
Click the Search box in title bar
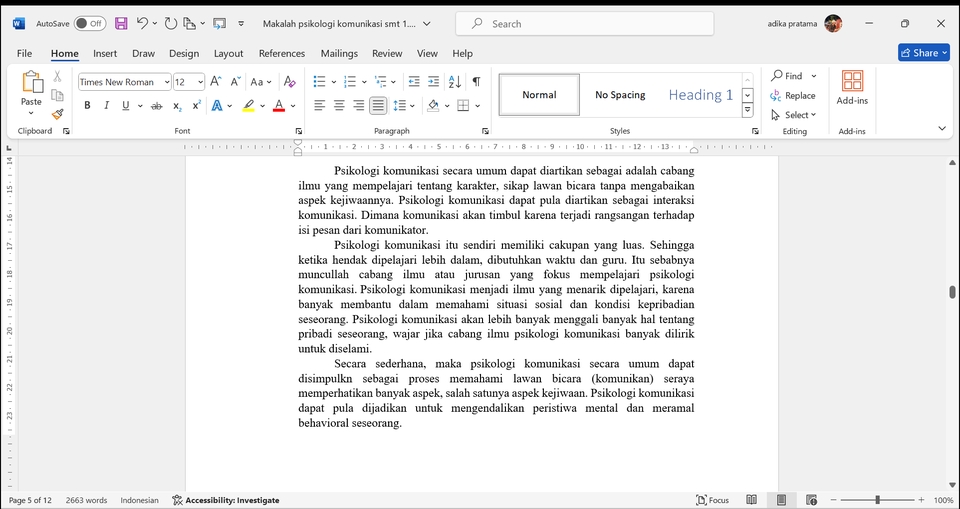pos(585,24)
